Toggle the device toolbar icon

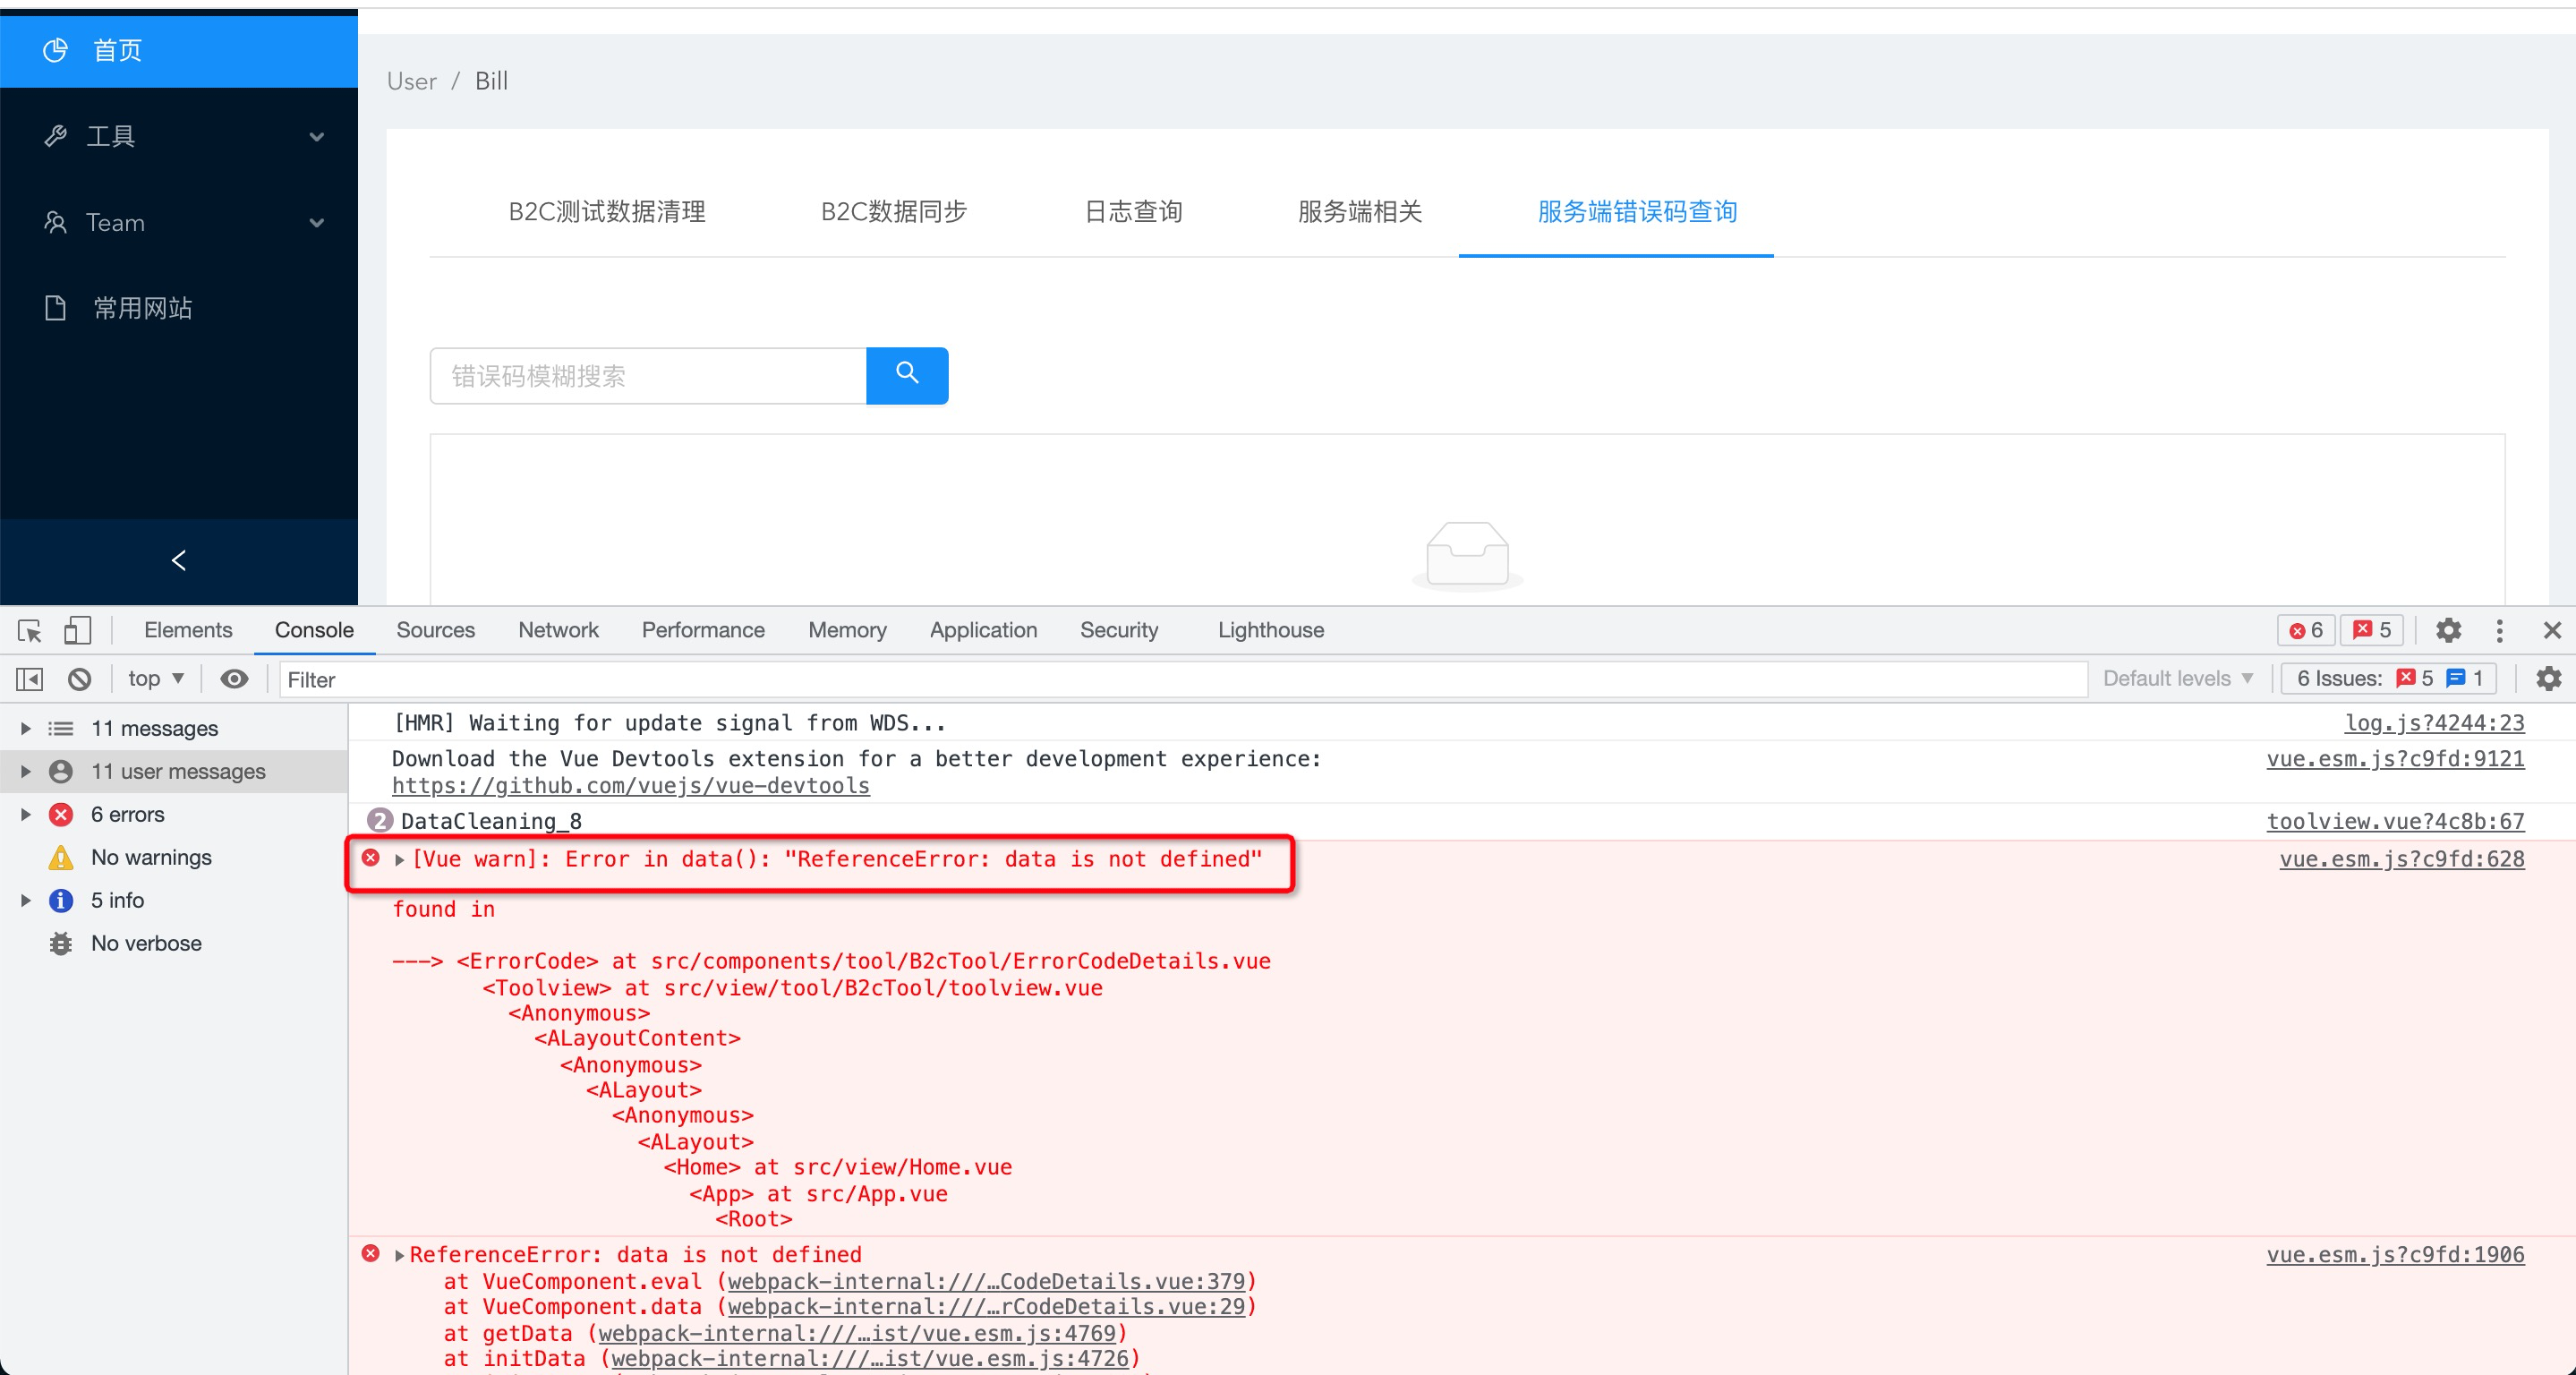coord(77,630)
